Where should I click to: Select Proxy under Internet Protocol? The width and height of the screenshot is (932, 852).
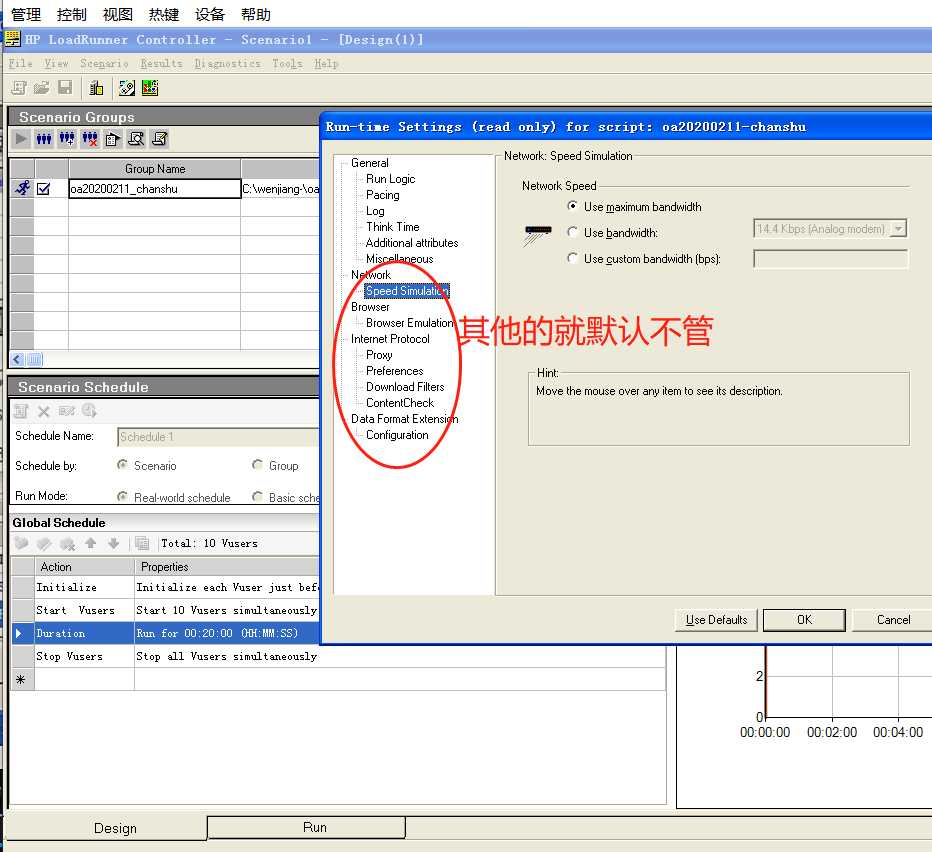coord(379,355)
